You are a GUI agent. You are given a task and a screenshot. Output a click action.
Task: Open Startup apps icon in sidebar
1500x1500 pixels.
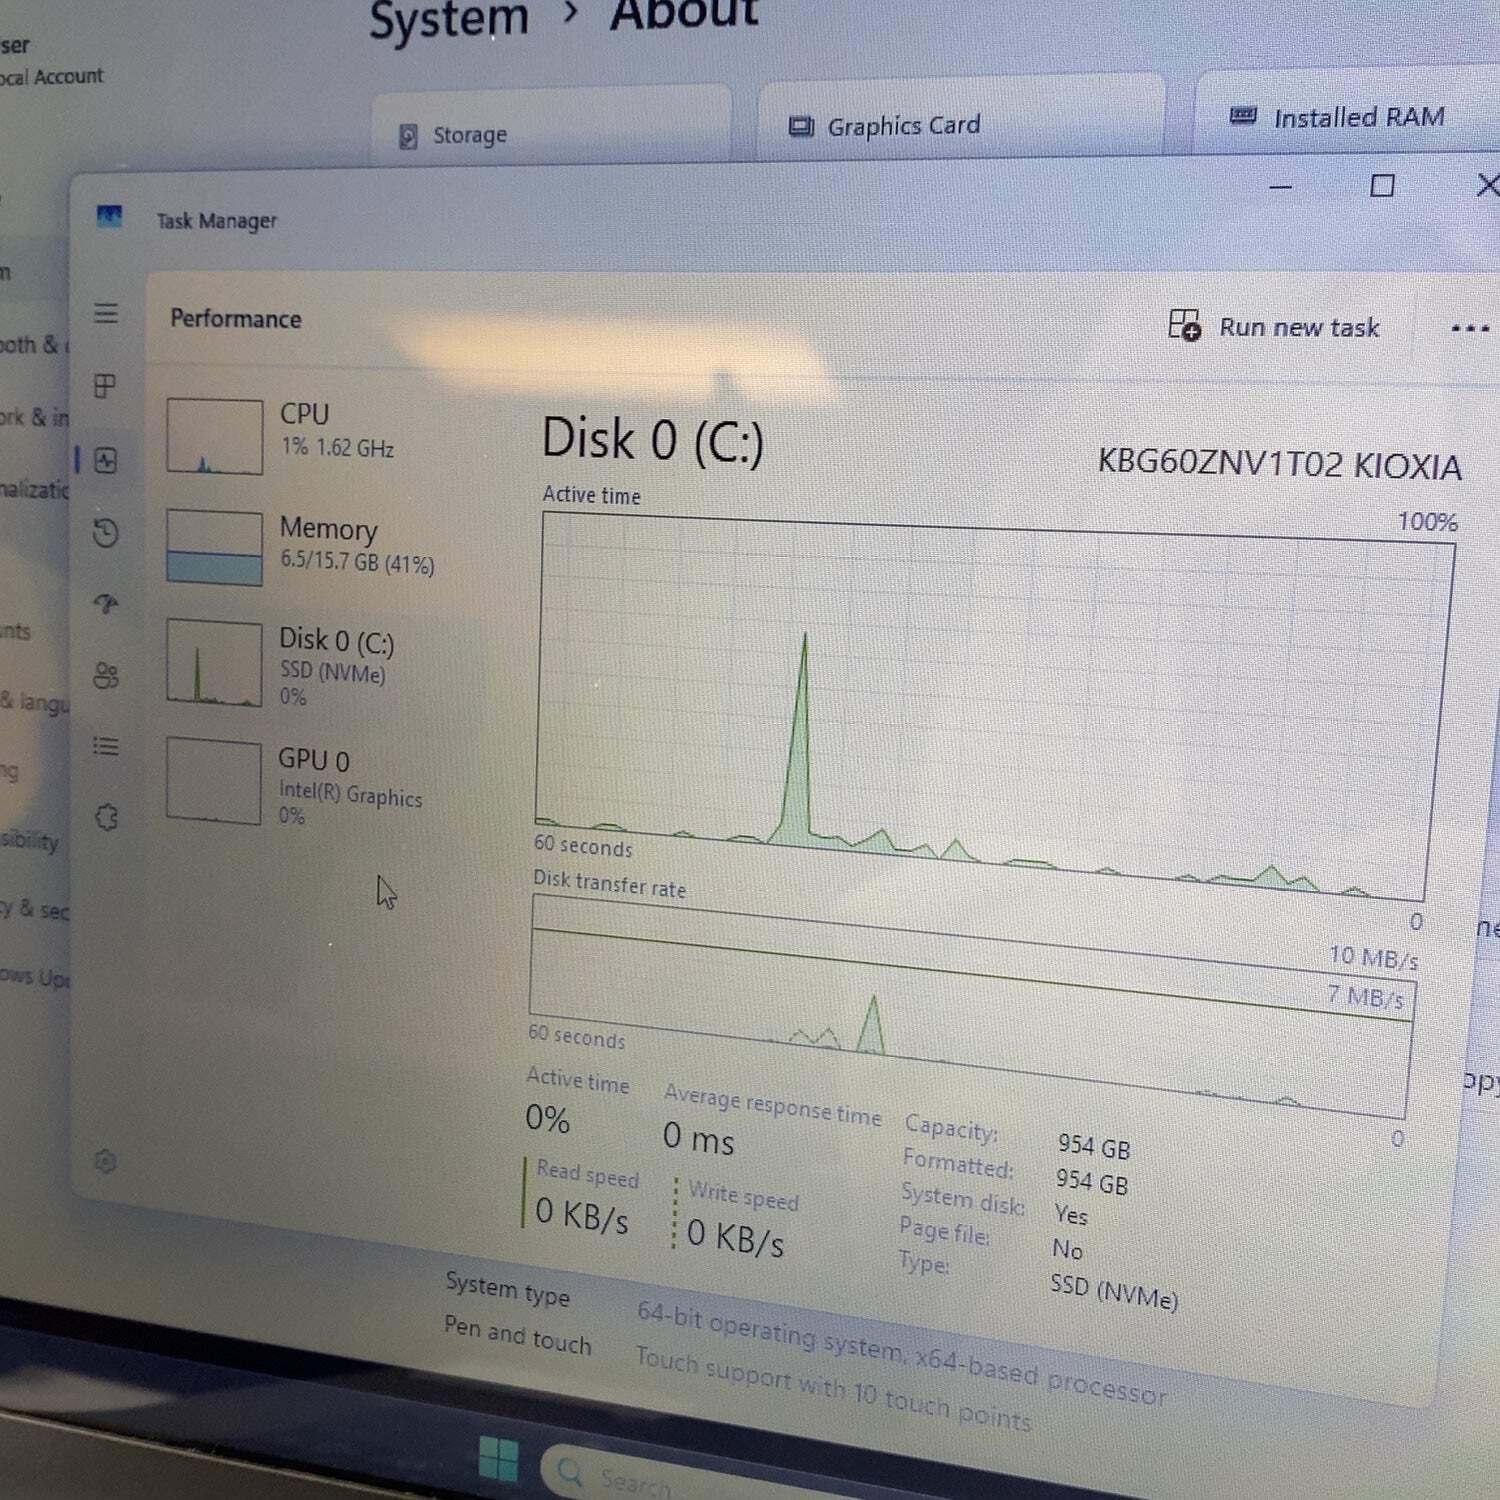point(106,603)
